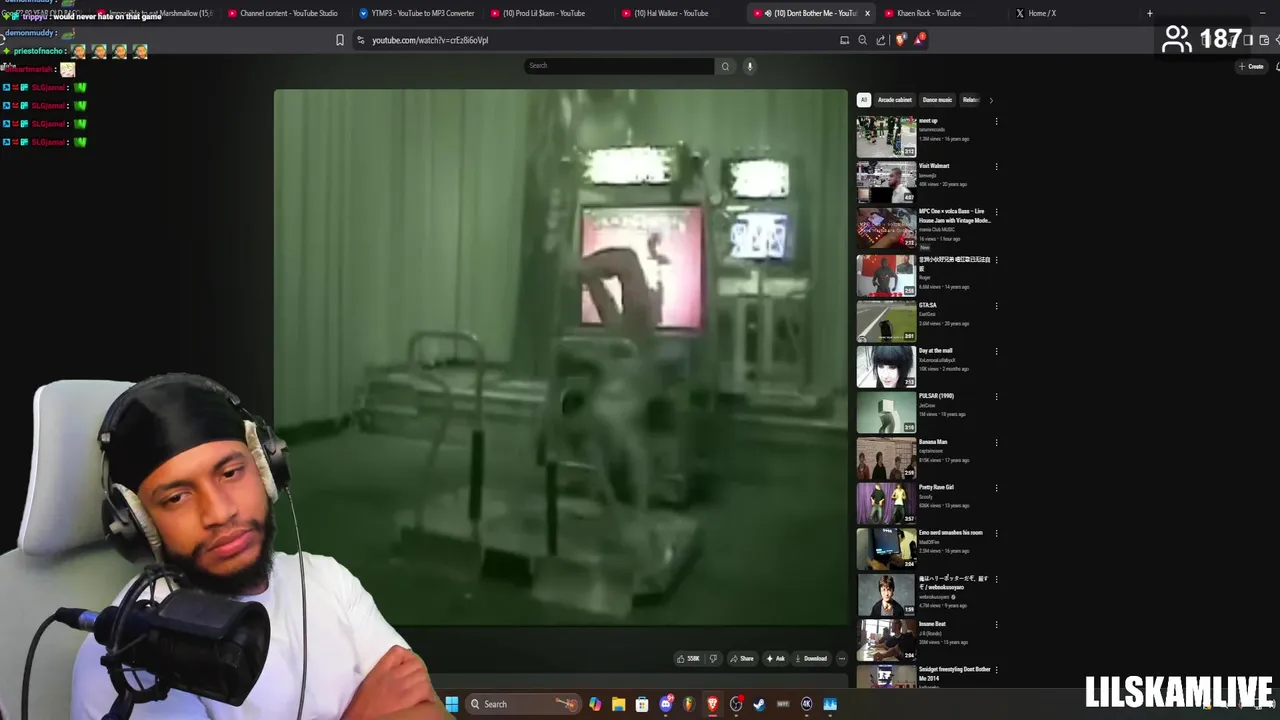
Task: Click the zoom magnifier icon in address bar
Action: pos(862,40)
